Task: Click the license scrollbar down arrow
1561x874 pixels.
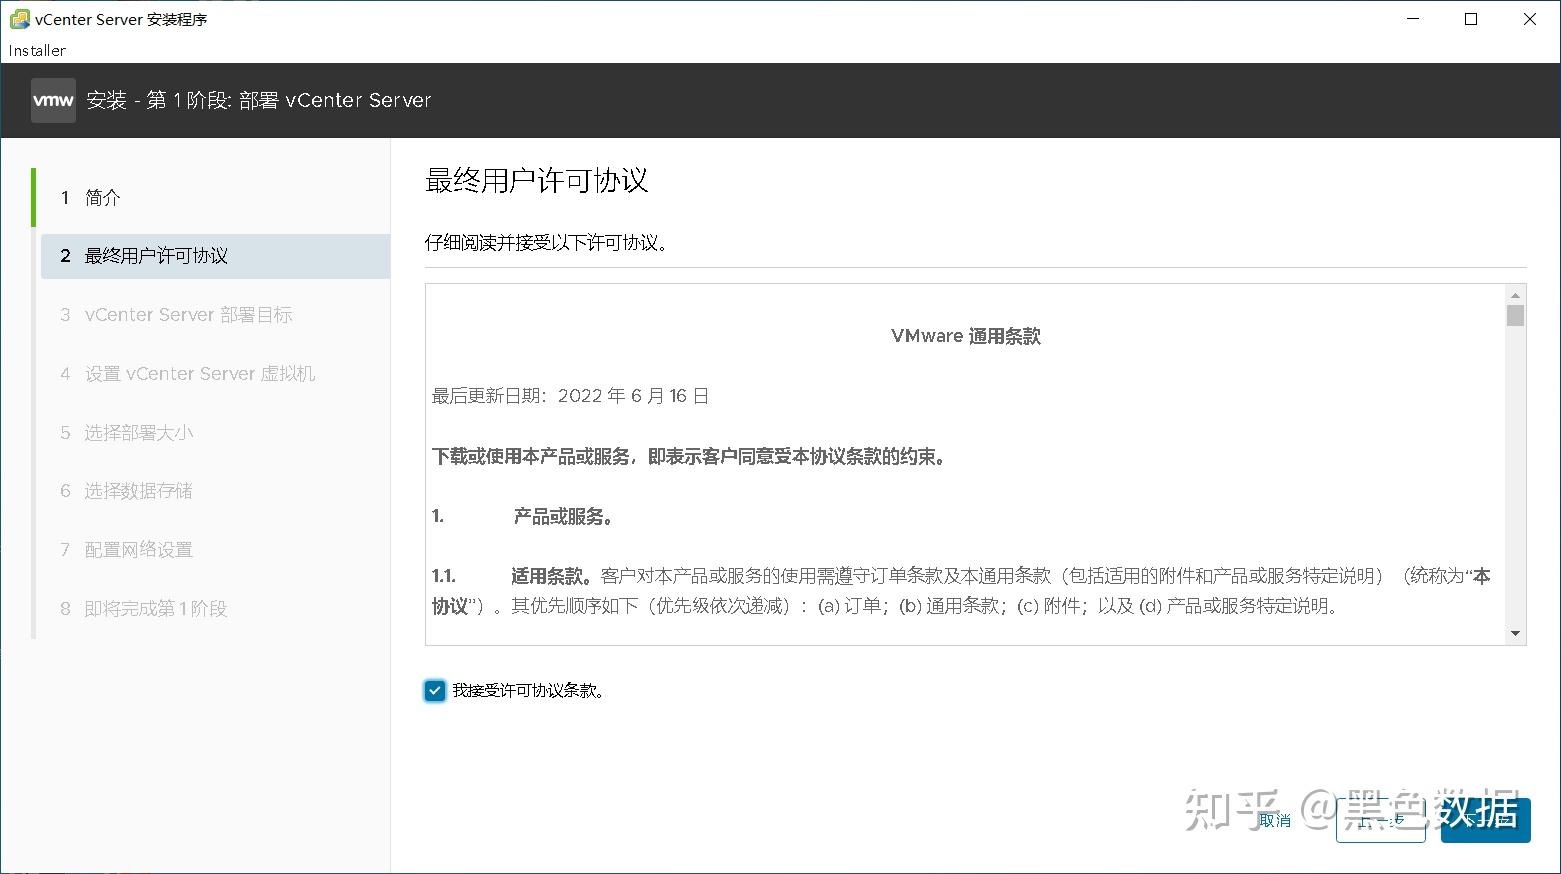Action: 1516,633
